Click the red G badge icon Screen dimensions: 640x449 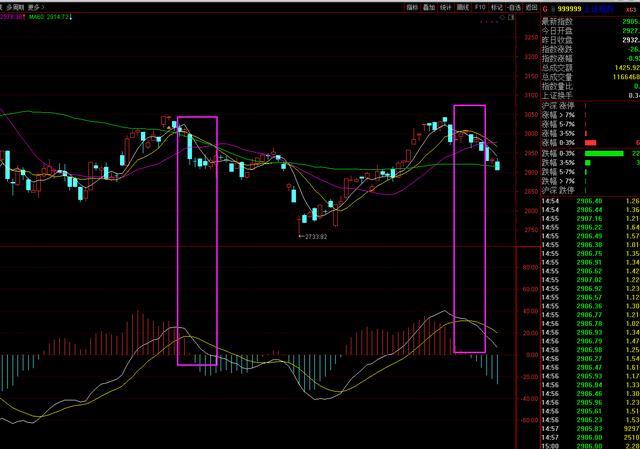pos(545,6)
